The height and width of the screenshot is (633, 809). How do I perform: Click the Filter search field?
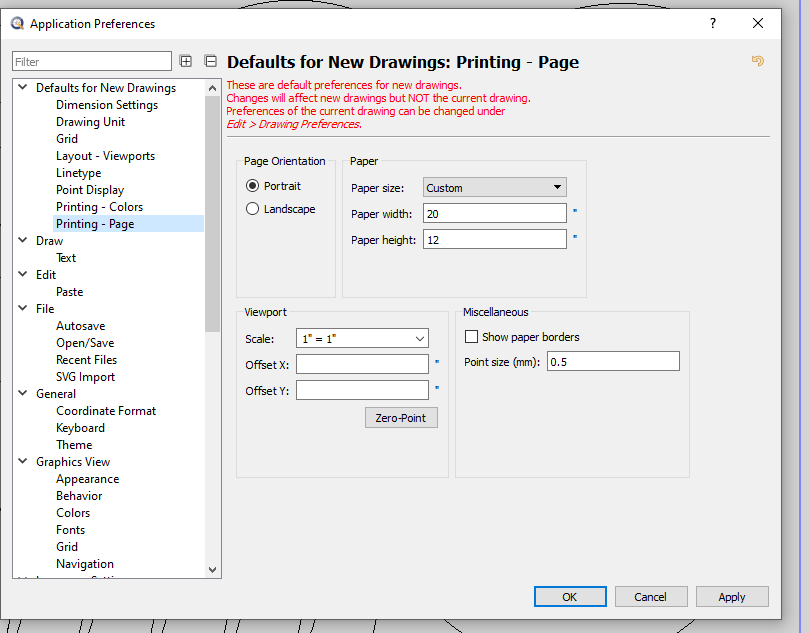[92, 62]
